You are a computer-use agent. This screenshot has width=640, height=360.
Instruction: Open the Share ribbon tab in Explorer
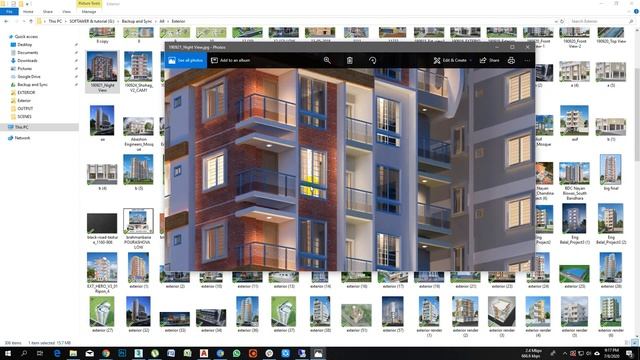coord(48,12)
